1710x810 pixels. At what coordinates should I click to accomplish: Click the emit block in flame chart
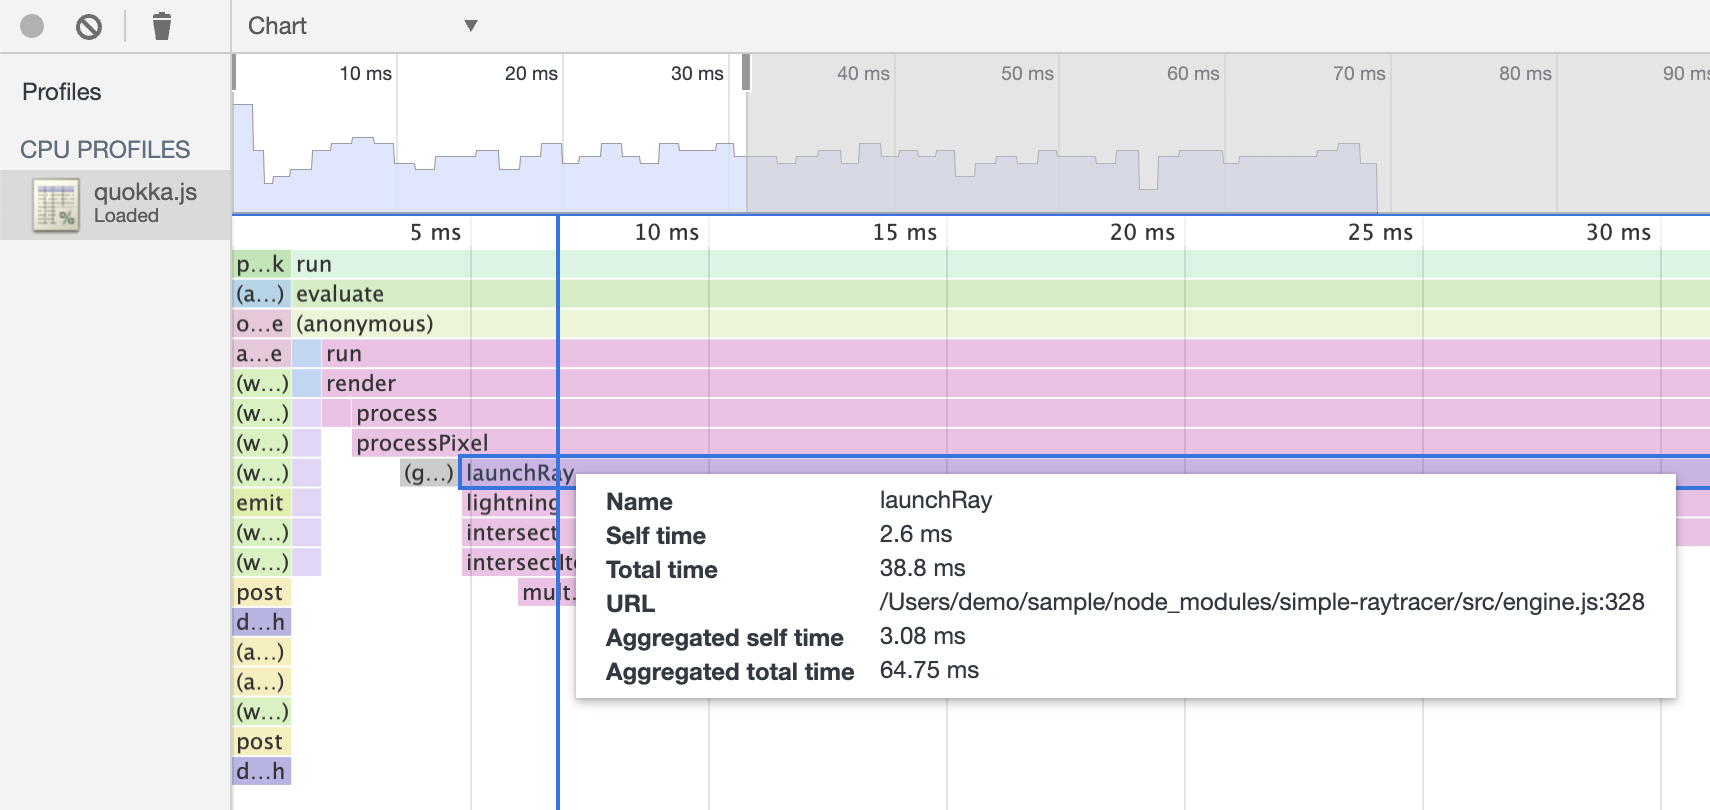coord(260,503)
